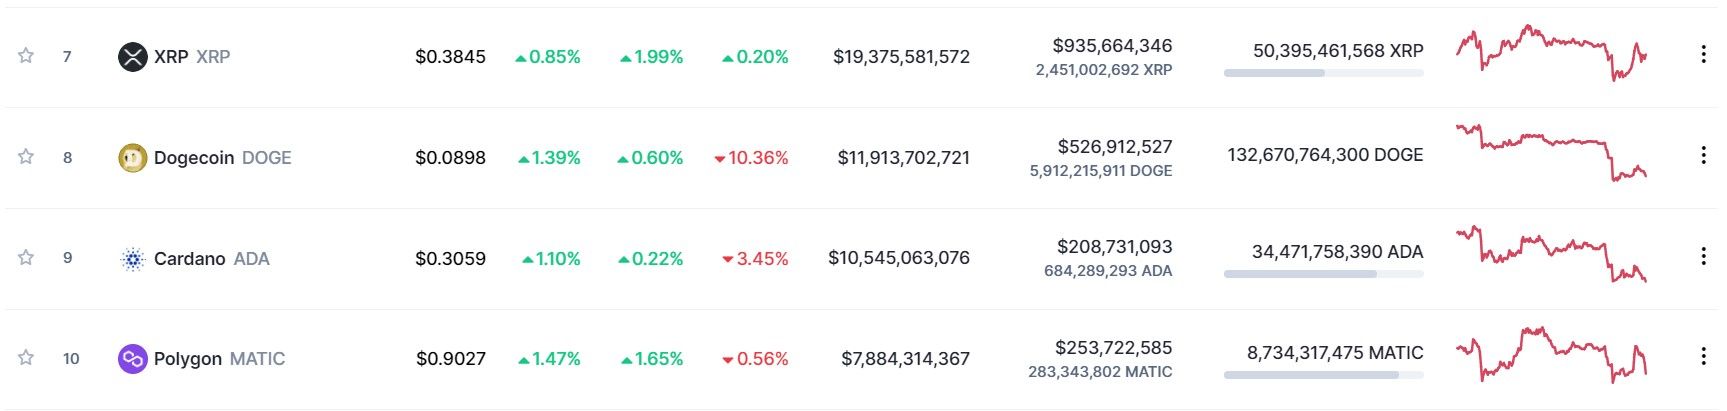Click the Polygon coin logo icon
Screen dimensions: 1727x411
click(133, 359)
